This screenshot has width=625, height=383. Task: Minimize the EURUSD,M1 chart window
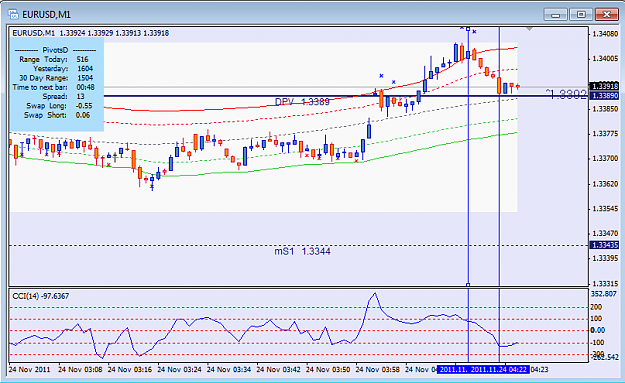tap(556, 15)
